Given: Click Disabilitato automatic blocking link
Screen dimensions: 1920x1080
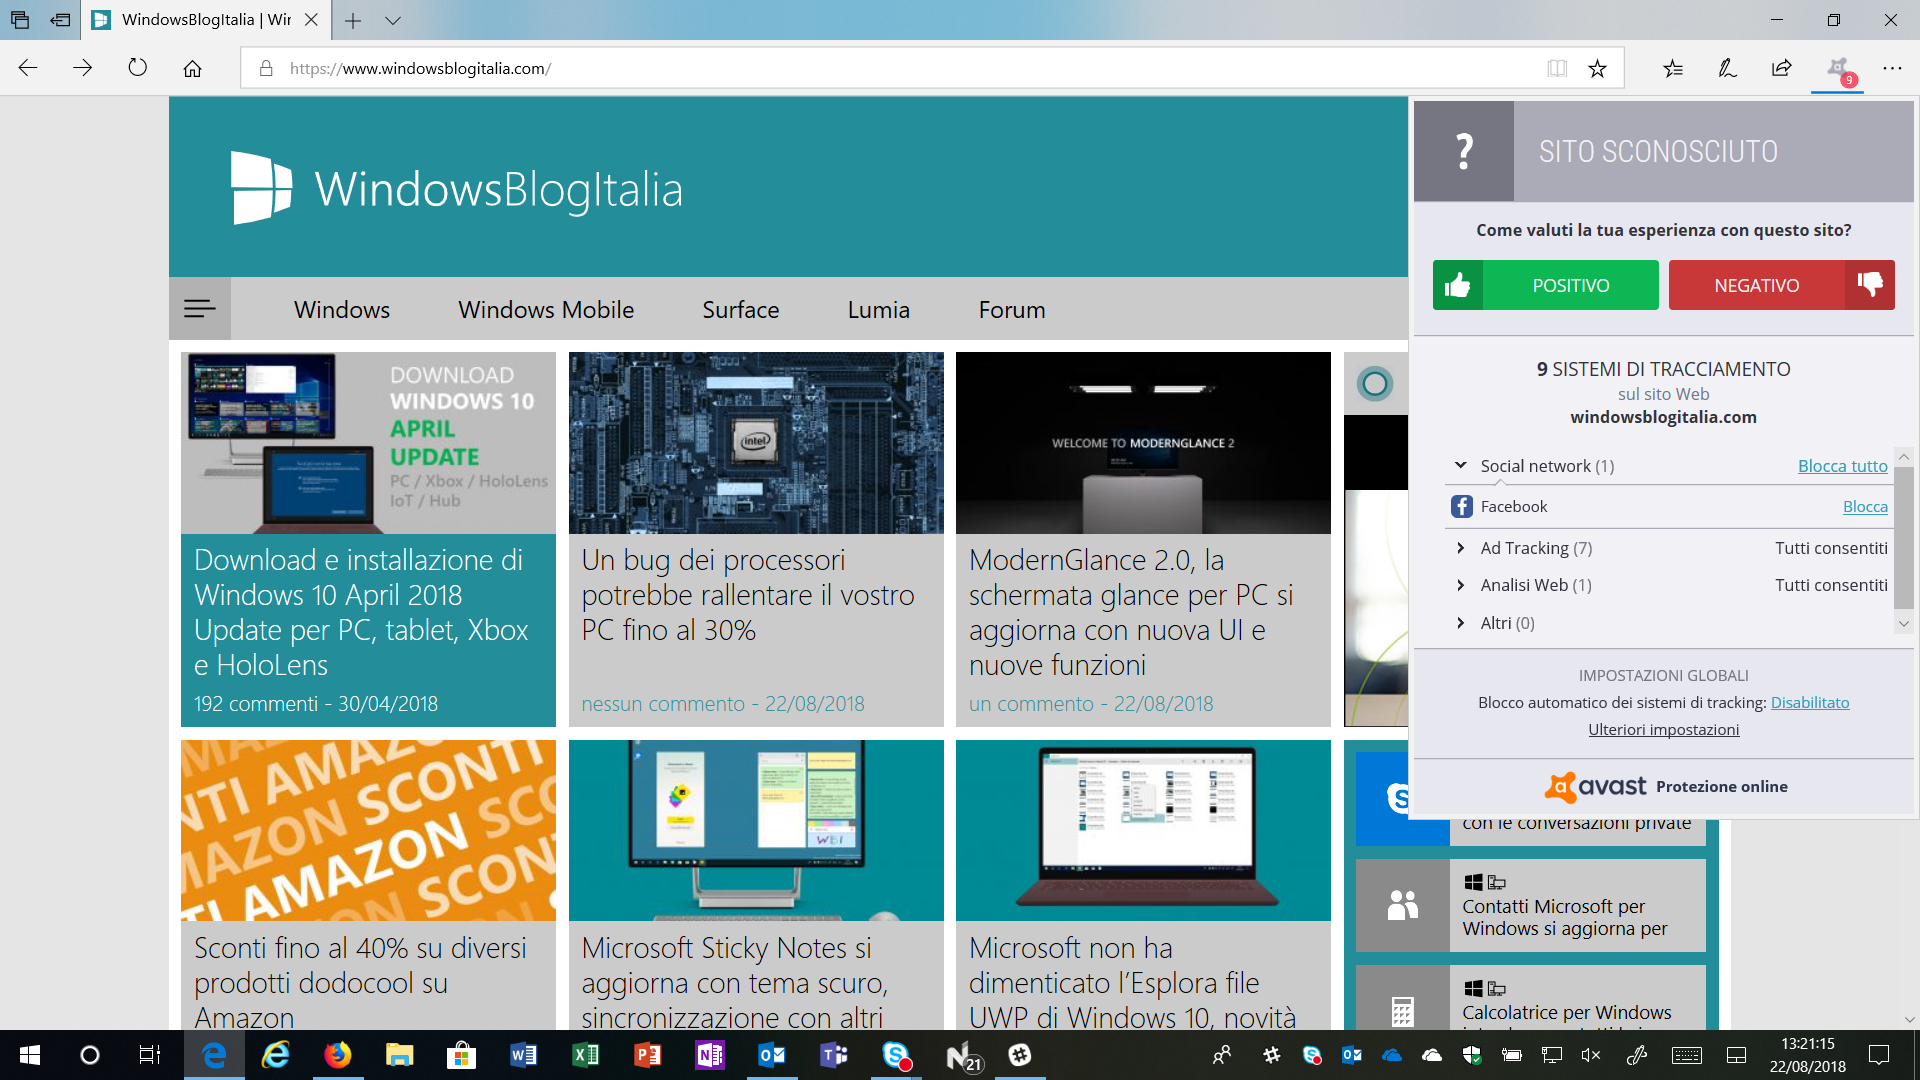Looking at the screenshot, I should (x=1810, y=703).
